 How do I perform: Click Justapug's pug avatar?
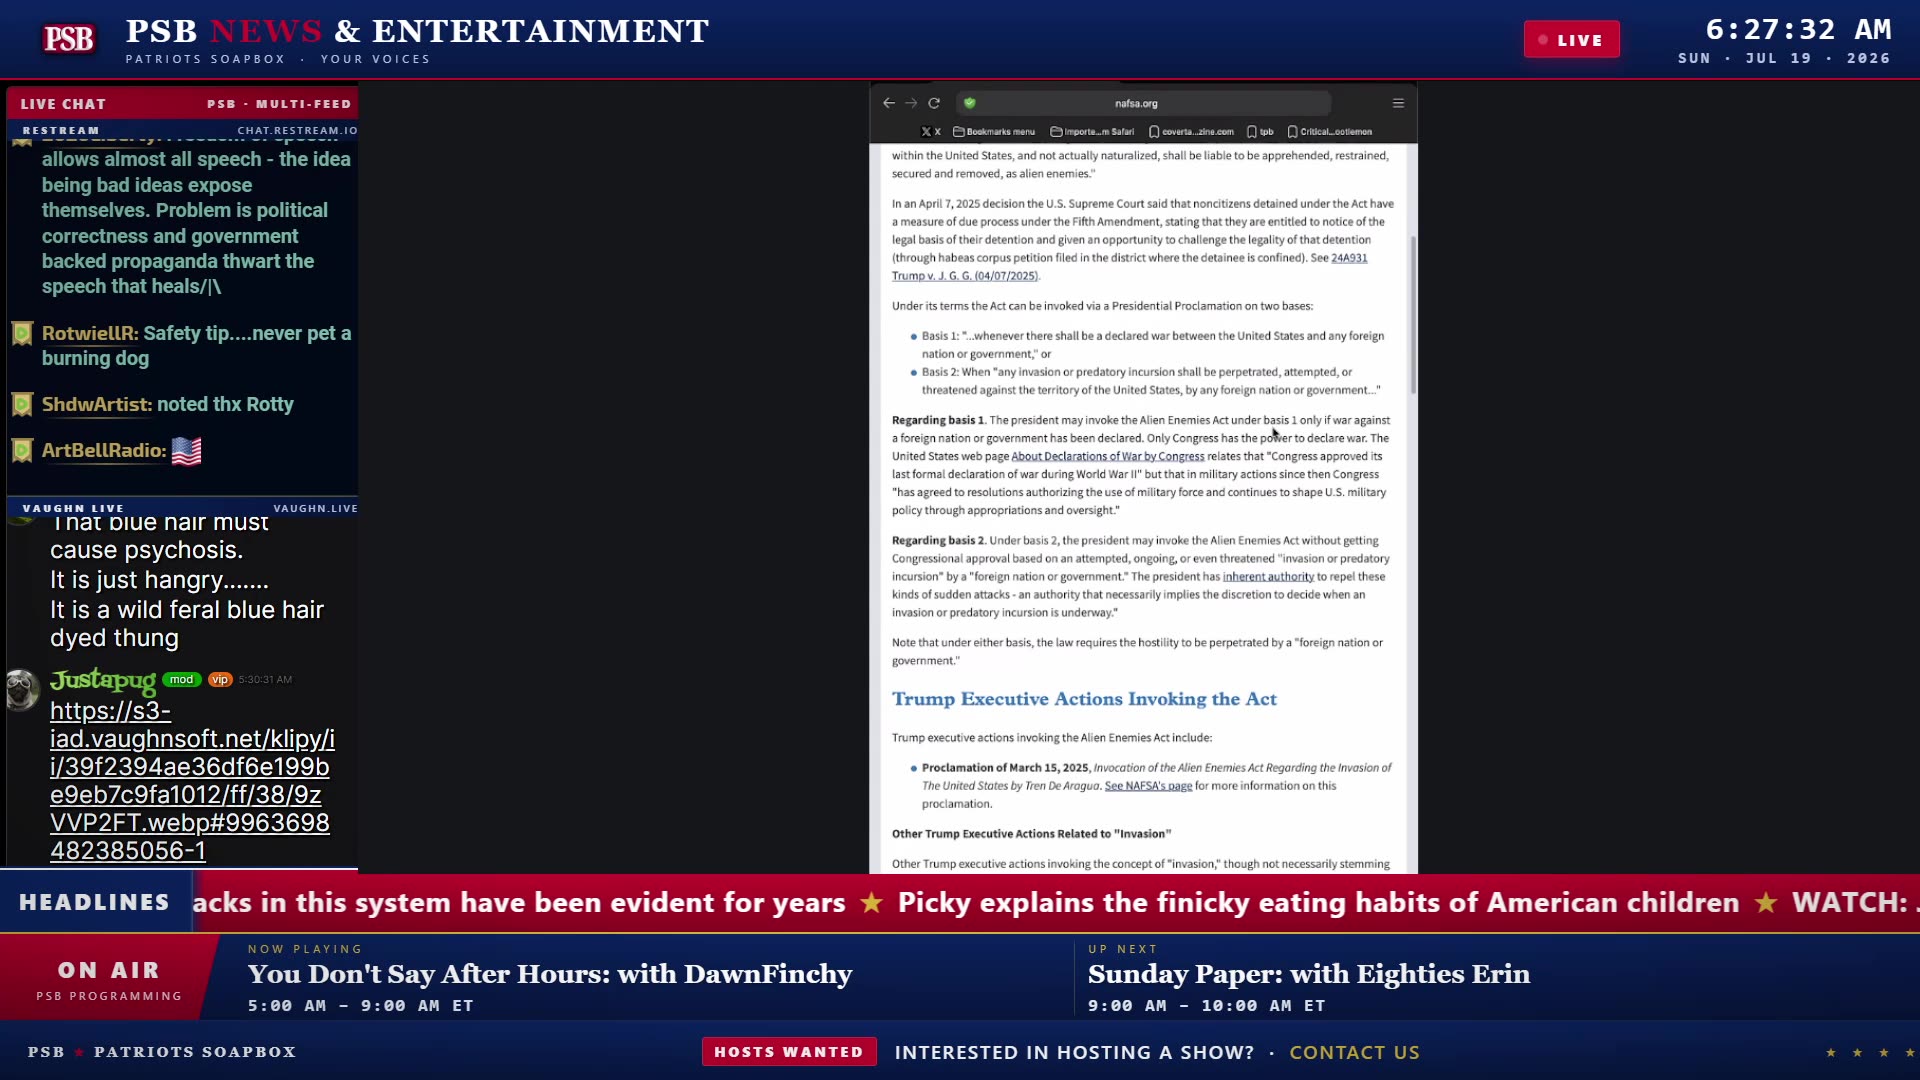(x=22, y=689)
